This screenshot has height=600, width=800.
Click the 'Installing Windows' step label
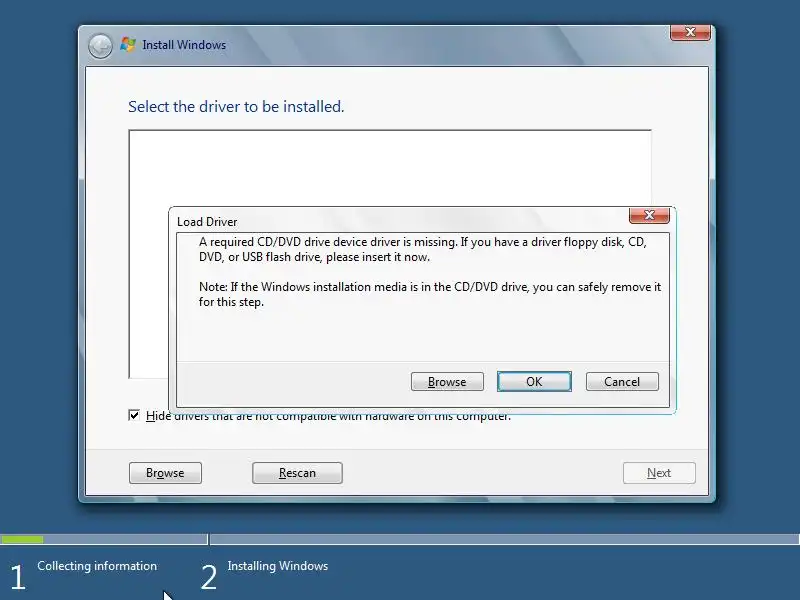point(278,566)
